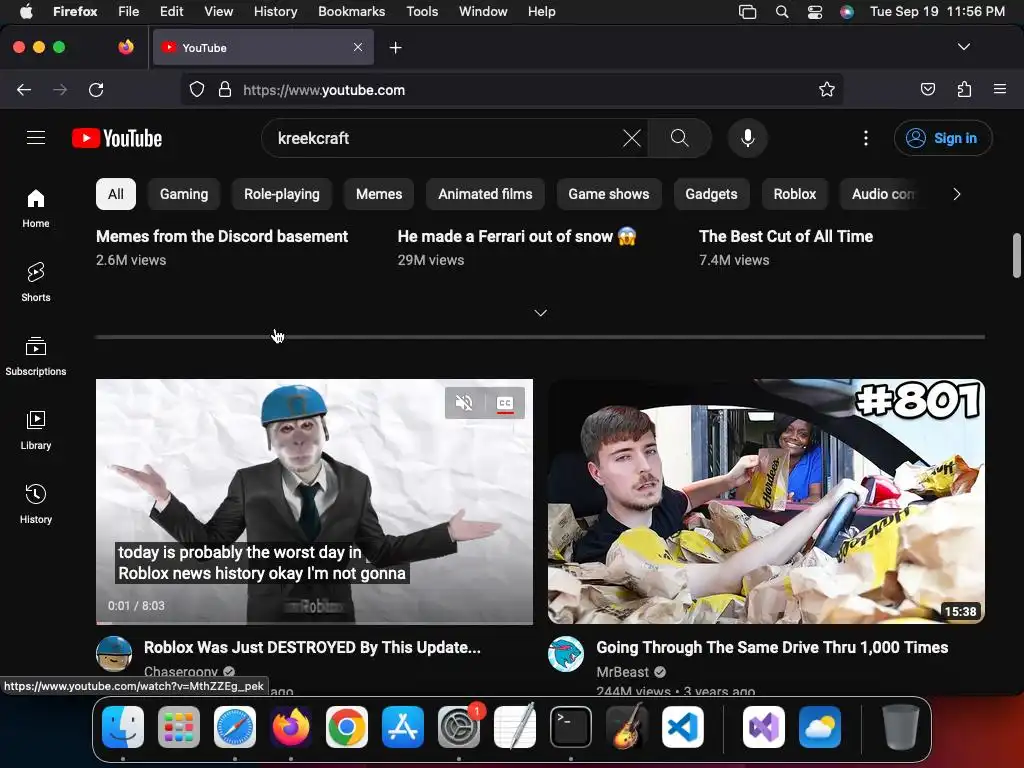Open Subscriptions in sidebar
The image size is (1024, 768).
(x=36, y=356)
